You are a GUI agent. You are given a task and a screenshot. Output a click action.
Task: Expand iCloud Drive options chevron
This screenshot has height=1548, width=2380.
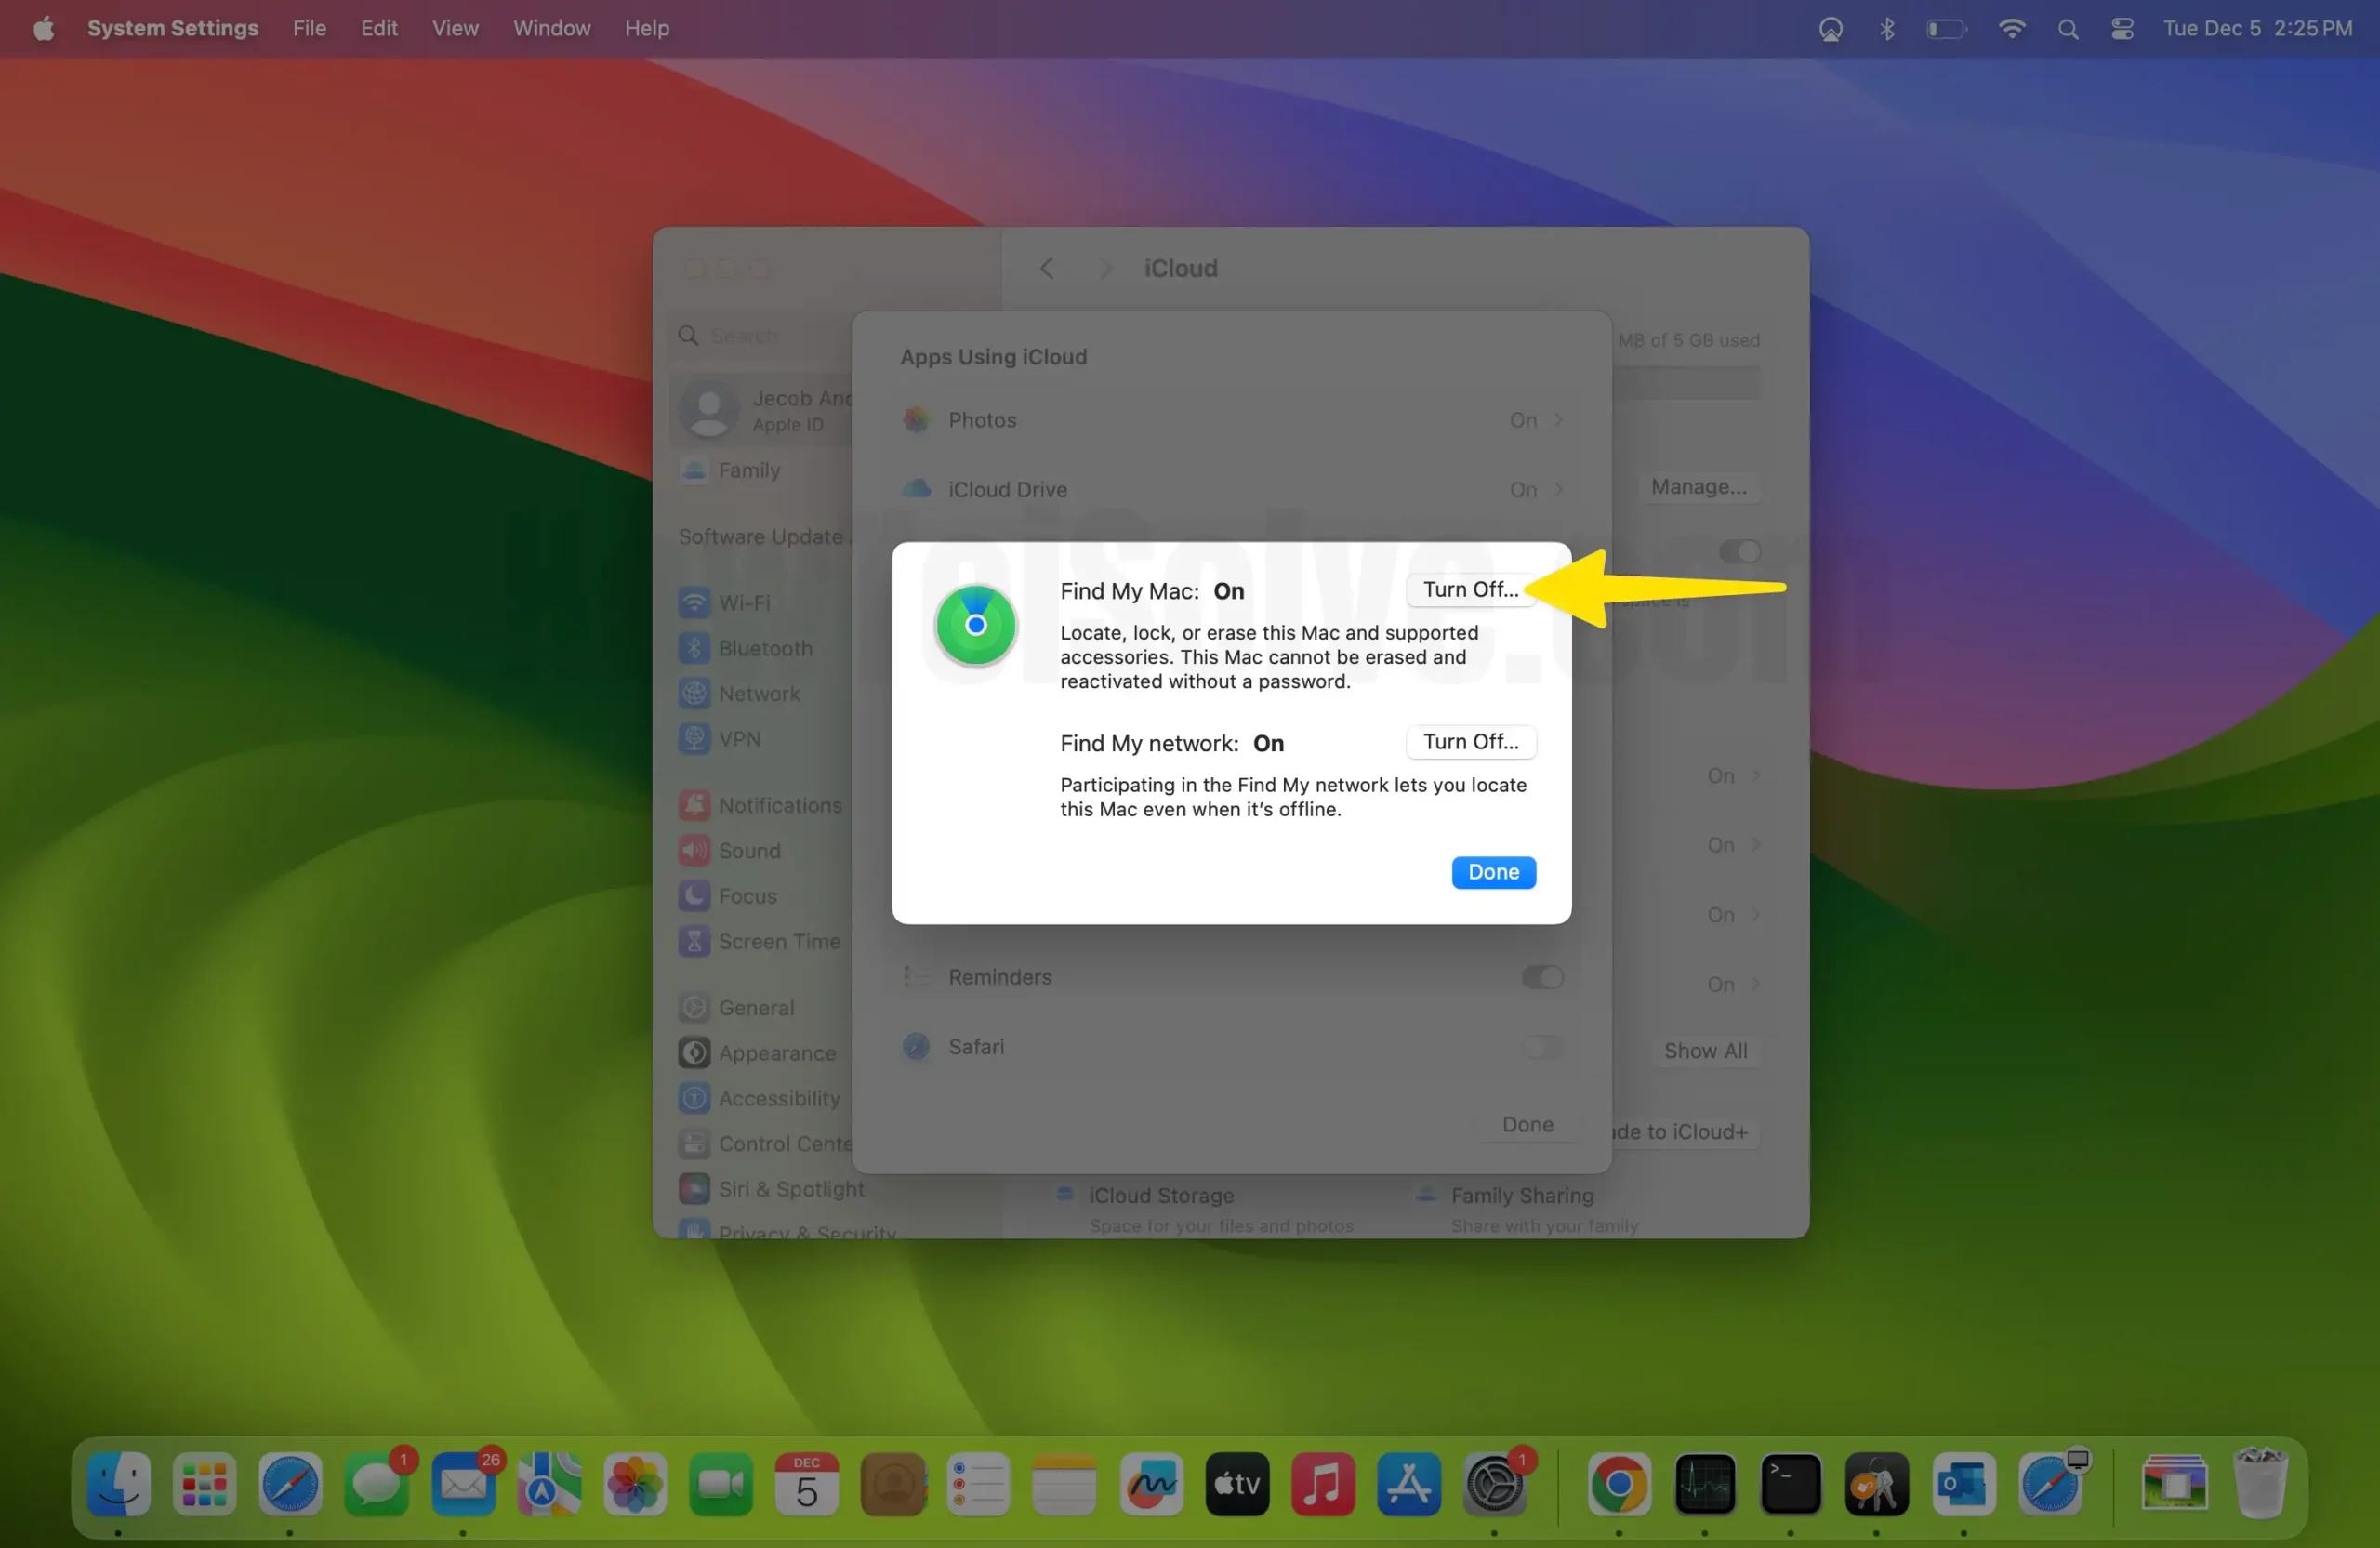(x=1557, y=490)
